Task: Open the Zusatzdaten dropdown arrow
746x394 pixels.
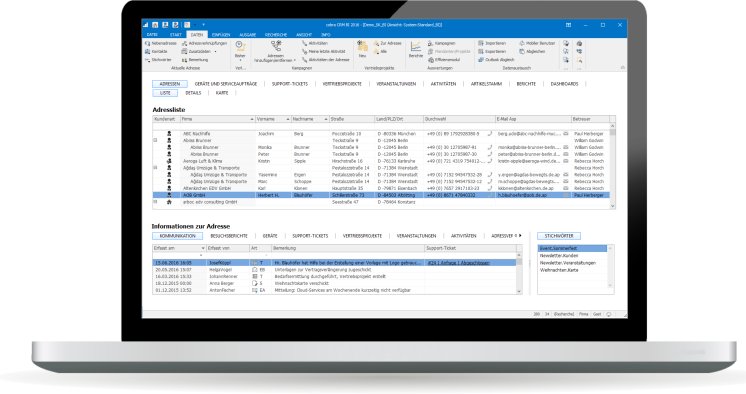Action: click(x=215, y=52)
